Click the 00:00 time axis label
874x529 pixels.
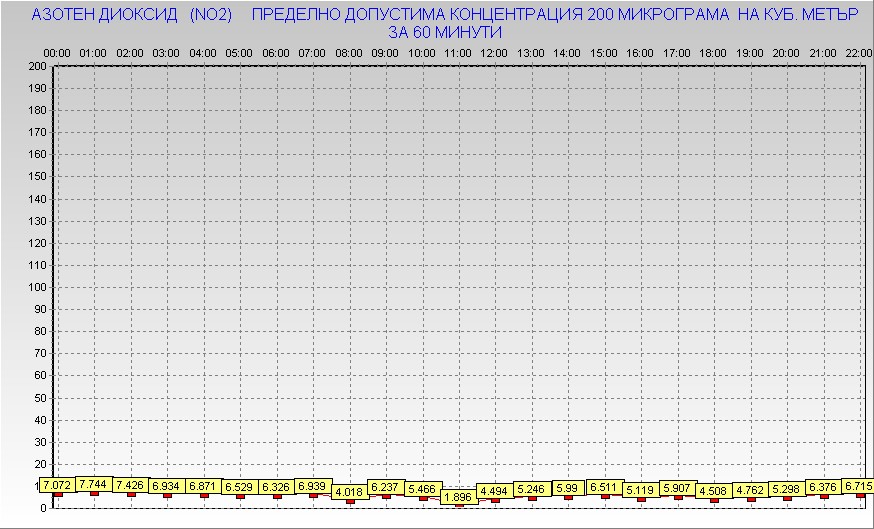point(57,52)
